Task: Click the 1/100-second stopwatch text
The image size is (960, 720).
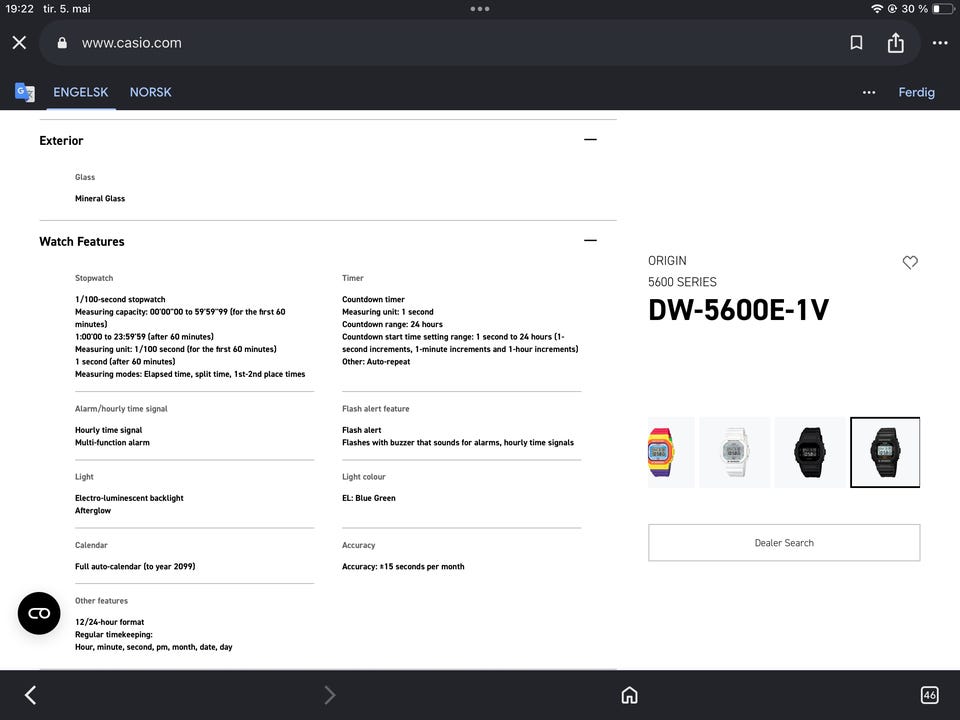Action: click(120, 299)
